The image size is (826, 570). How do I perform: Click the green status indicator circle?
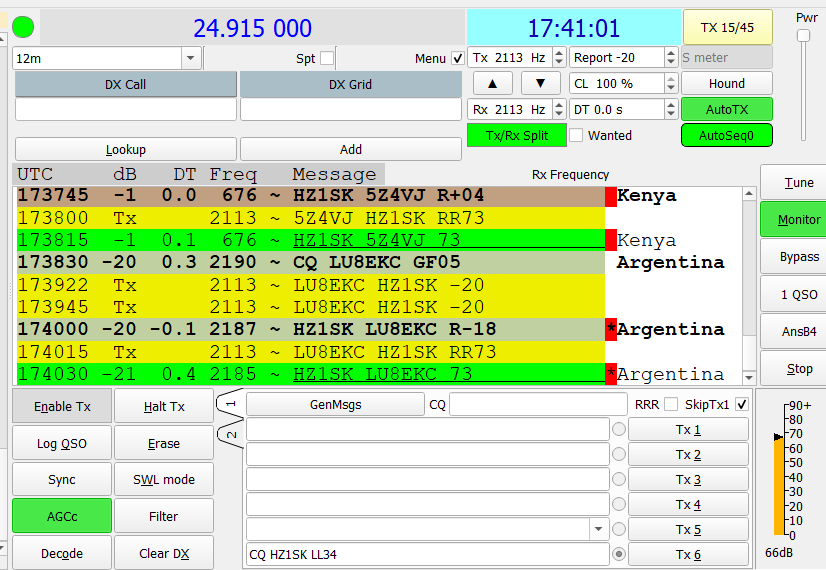(x=23, y=27)
